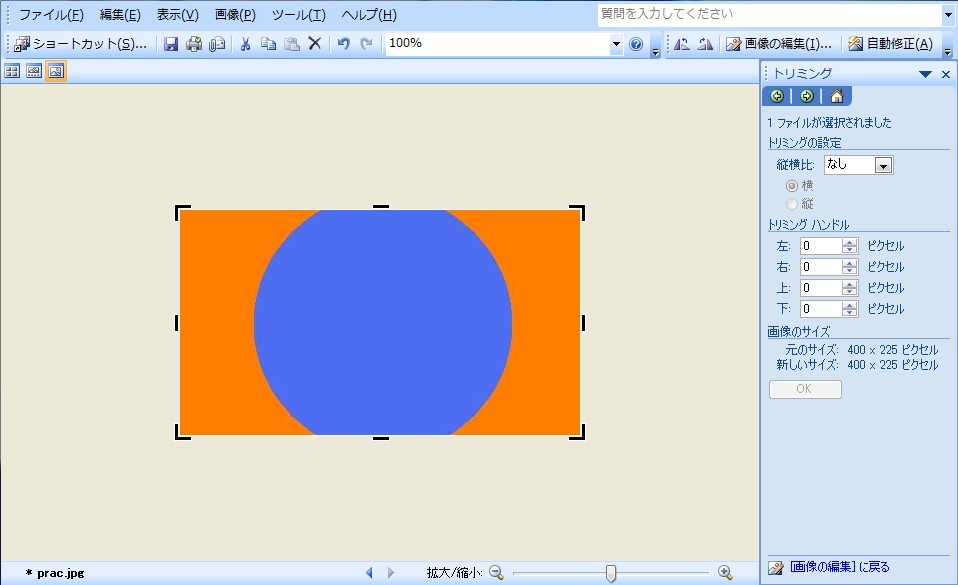Open the 画像(P) menu
This screenshot has width=958, height=585.
(235, 15)
